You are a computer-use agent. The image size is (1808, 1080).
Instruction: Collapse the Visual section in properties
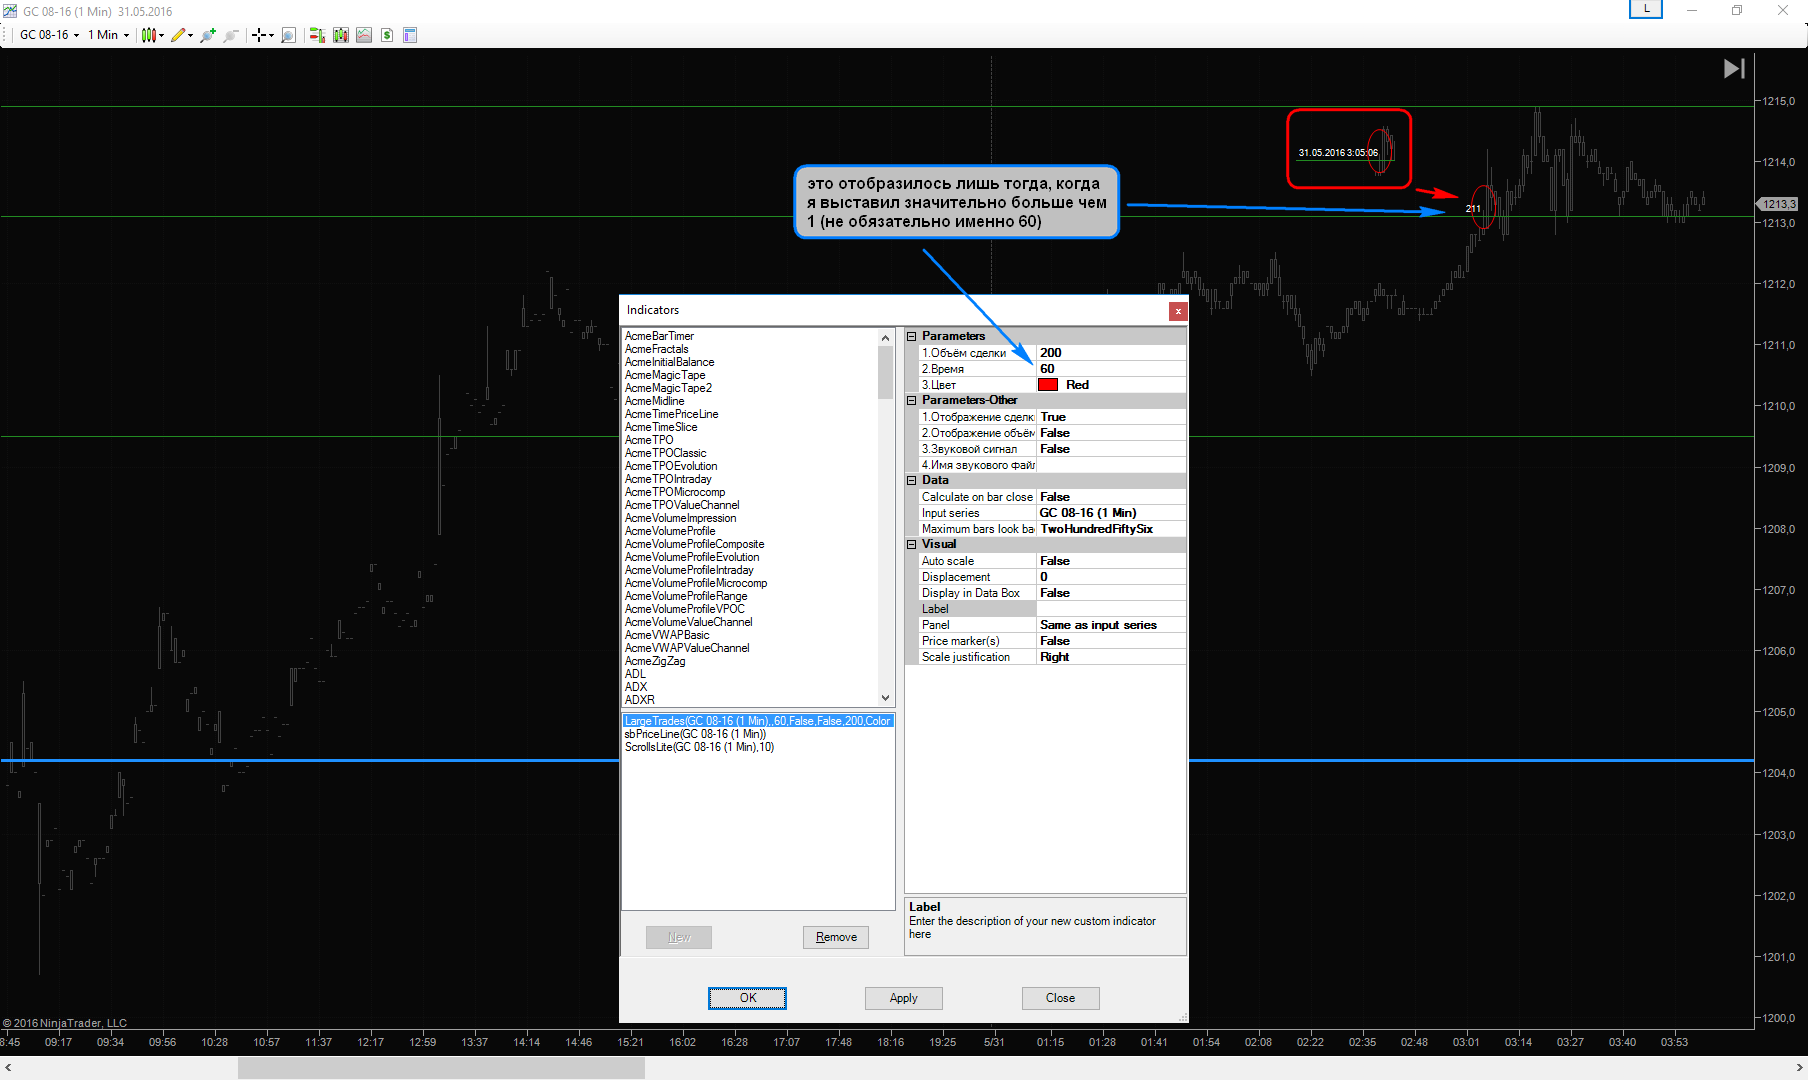912,544
